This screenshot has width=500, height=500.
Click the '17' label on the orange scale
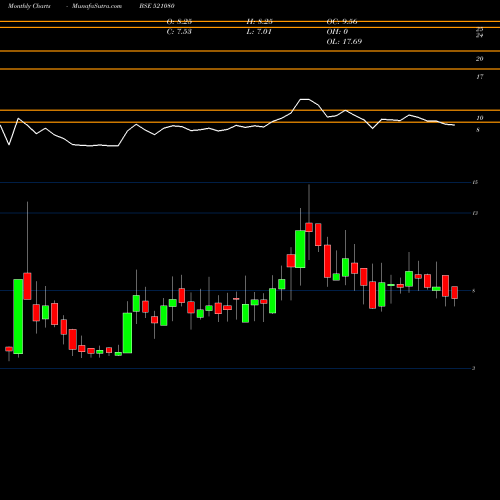(x=479, y=77)
